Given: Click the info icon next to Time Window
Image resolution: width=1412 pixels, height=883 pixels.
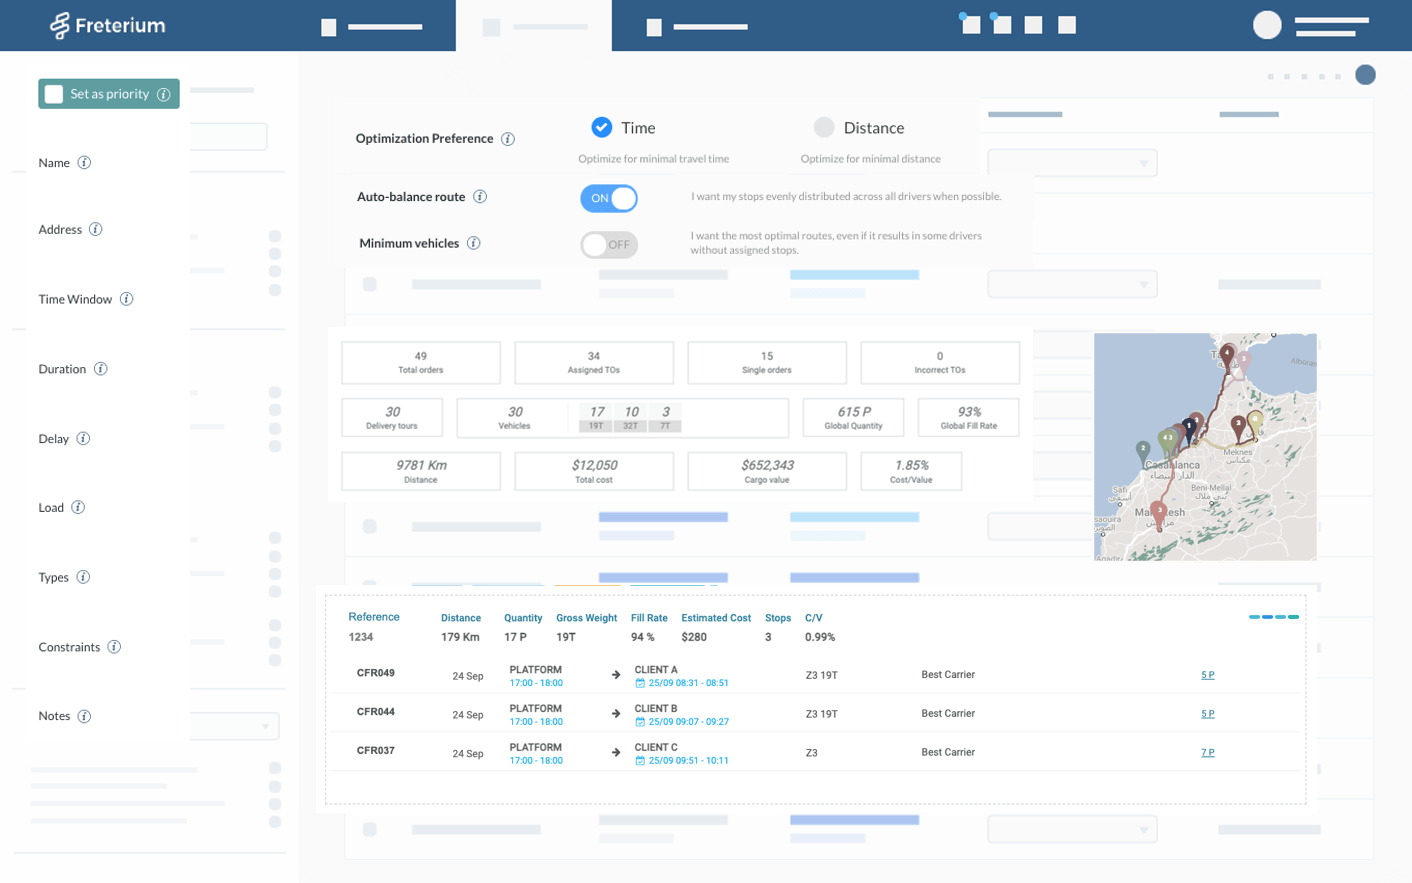Looking at the screenshot, I should 127,299.
